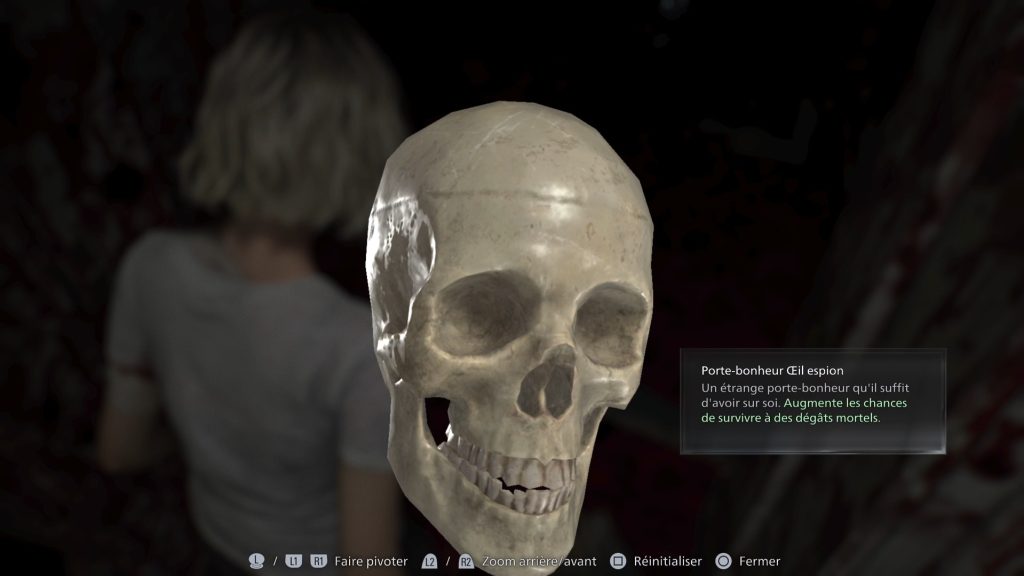Viewport: 1024px width, 576px height.
Task: Select the Zoom arrière/avant label
Action: click(x=538, y=561)
